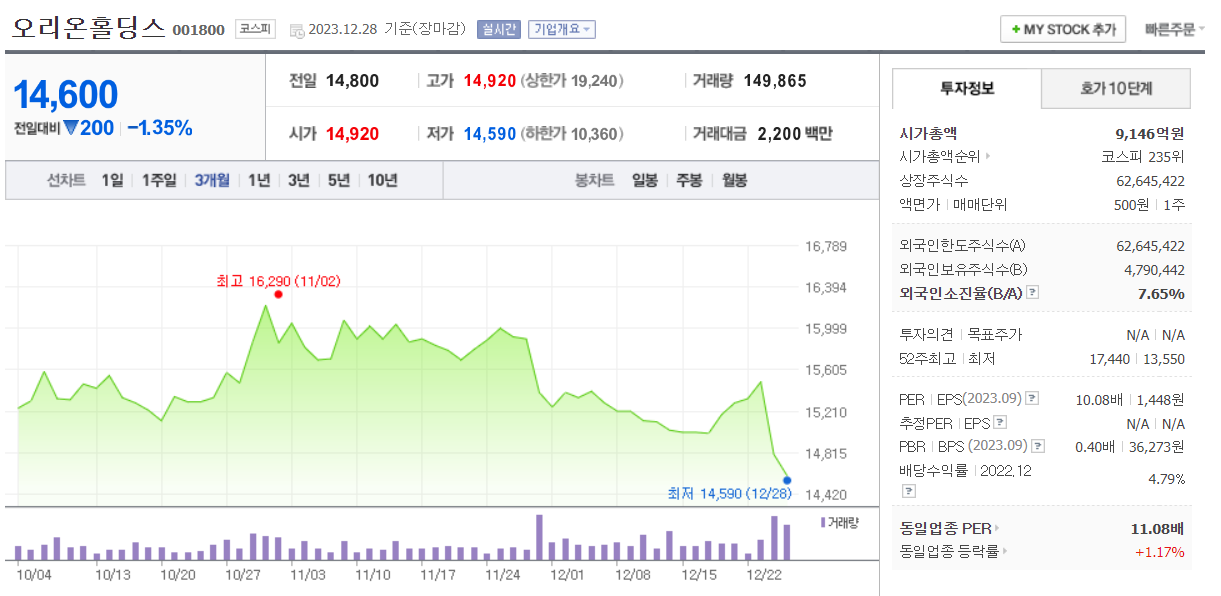This screenshot has width=1221, height=596.
Task: Click the 동일업종 PER value 11.08배
Action: 1157,528
